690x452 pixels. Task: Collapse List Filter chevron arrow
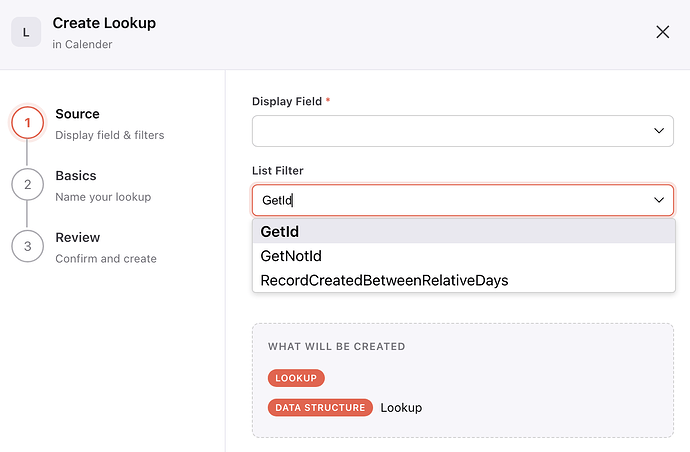(x=658, y=200)
